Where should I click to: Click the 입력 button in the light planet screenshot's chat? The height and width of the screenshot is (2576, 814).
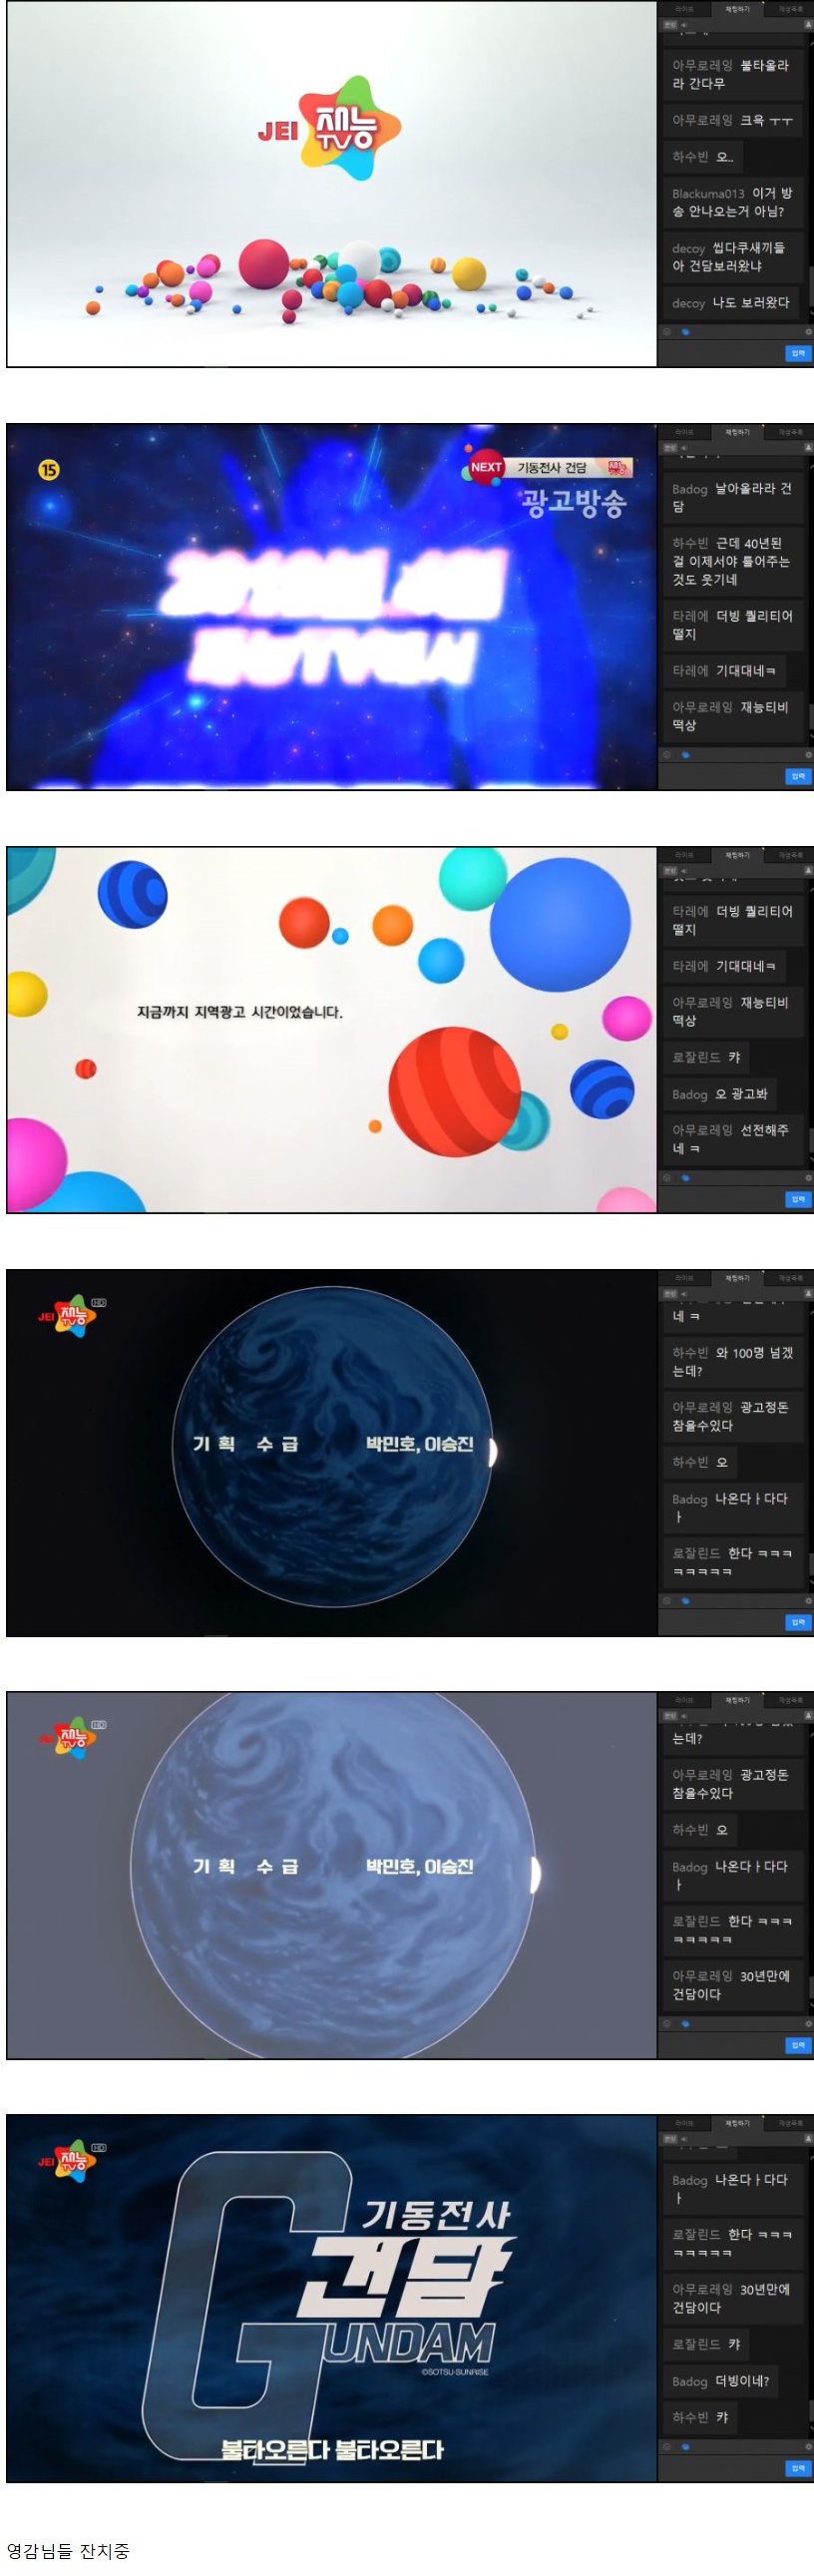point(798,2045)
